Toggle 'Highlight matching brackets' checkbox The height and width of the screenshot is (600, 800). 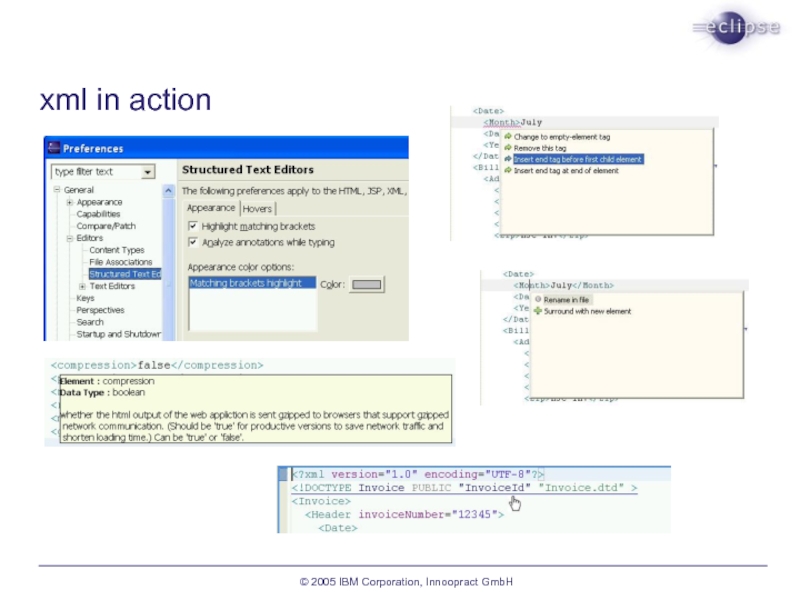(193, 226)
